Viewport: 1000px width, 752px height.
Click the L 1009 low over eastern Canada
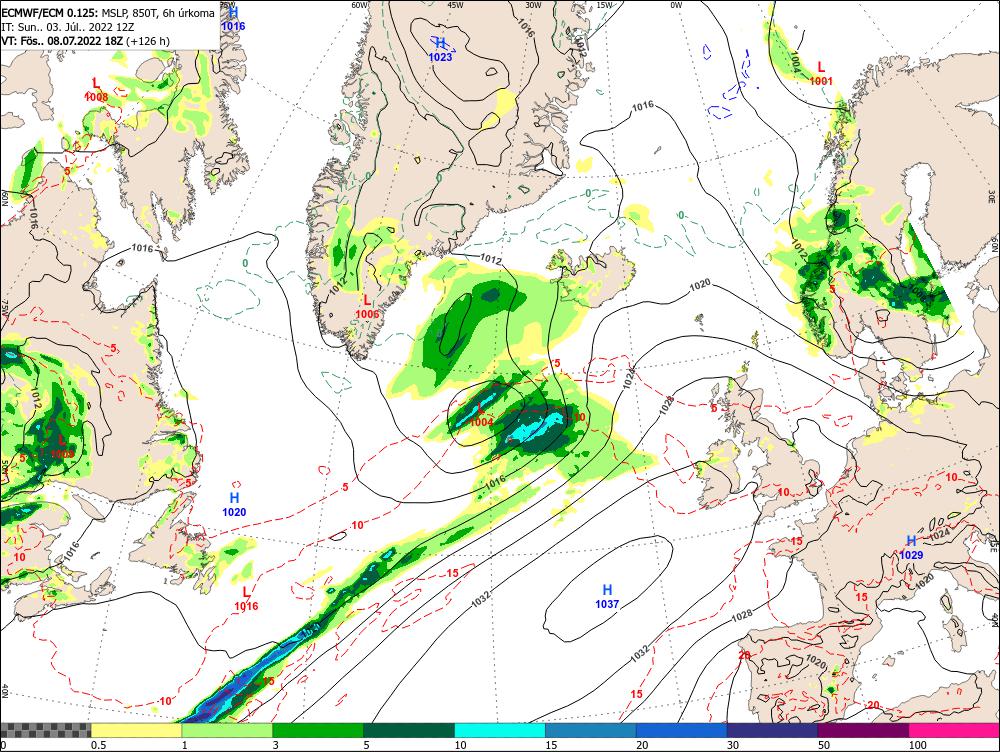62,446
